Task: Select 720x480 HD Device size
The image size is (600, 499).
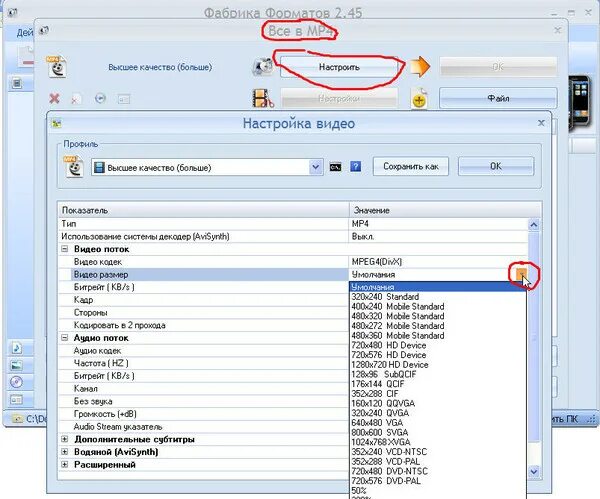Action: pos(438,345)
